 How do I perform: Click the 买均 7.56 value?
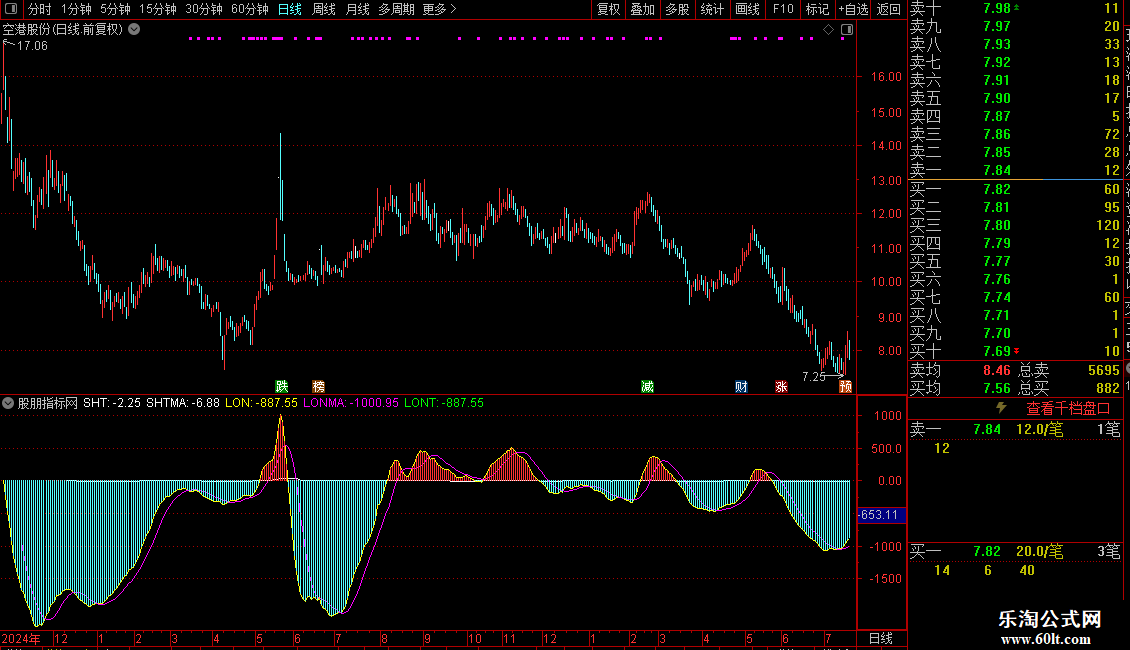997,388
